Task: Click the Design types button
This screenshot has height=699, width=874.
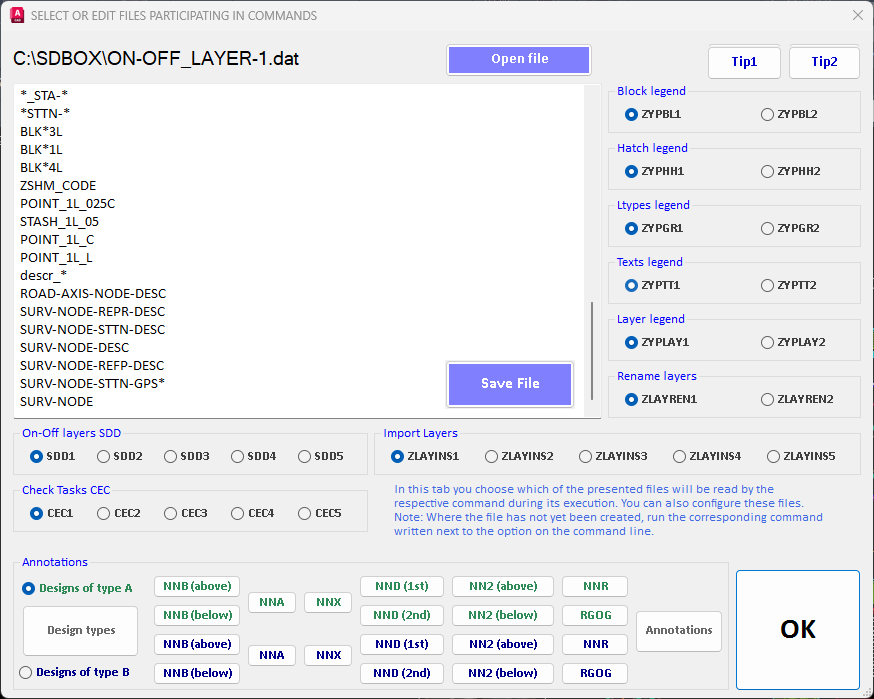Action: click(81, 630)
